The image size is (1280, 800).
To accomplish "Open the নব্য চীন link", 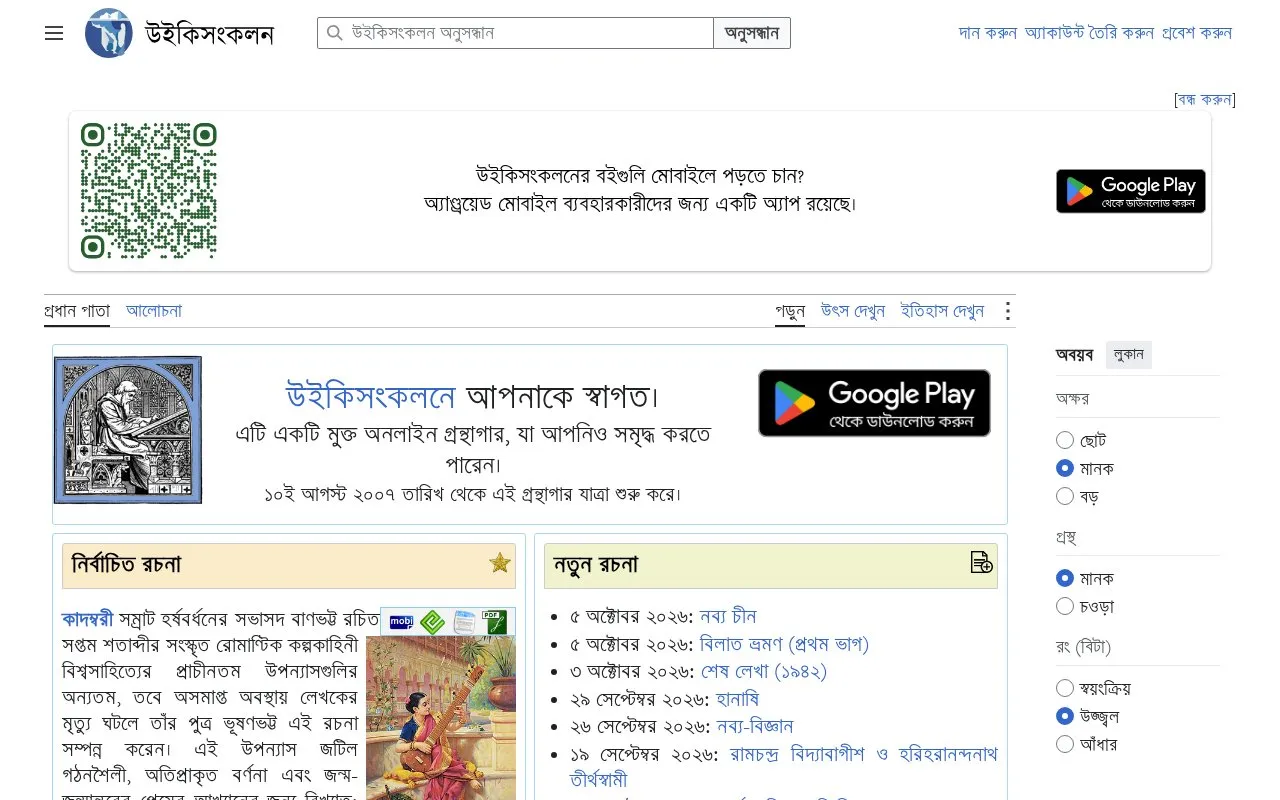I will tap(728, 616).
